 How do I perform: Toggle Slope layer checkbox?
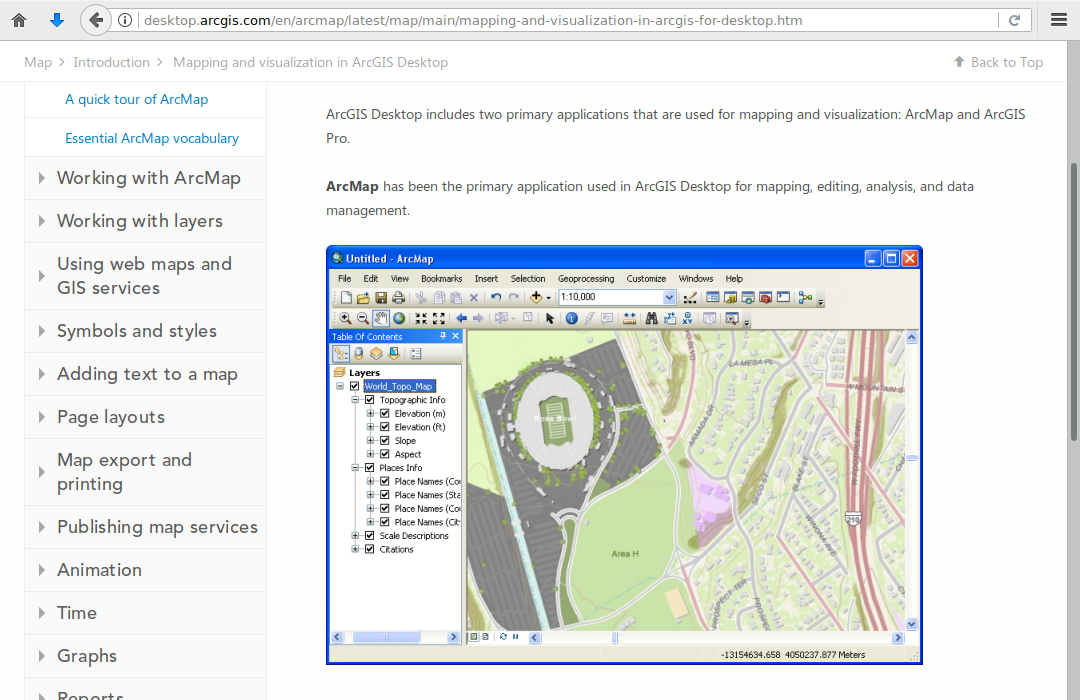pos(385,440)
